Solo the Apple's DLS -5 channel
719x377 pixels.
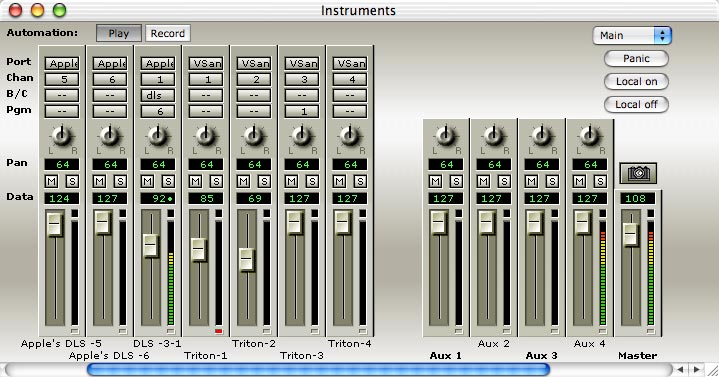pyautogui.click(x=72, y=182)
